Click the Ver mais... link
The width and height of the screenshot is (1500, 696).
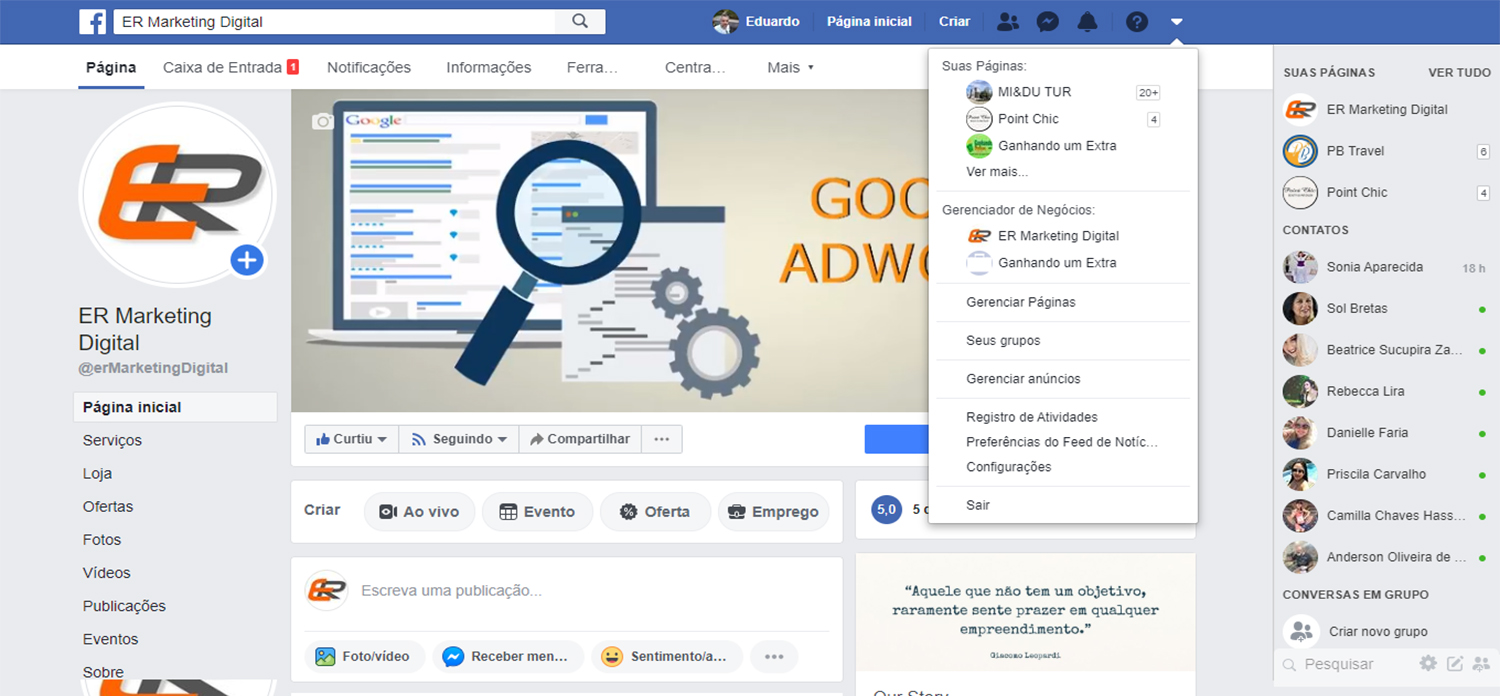click(997, 172)
